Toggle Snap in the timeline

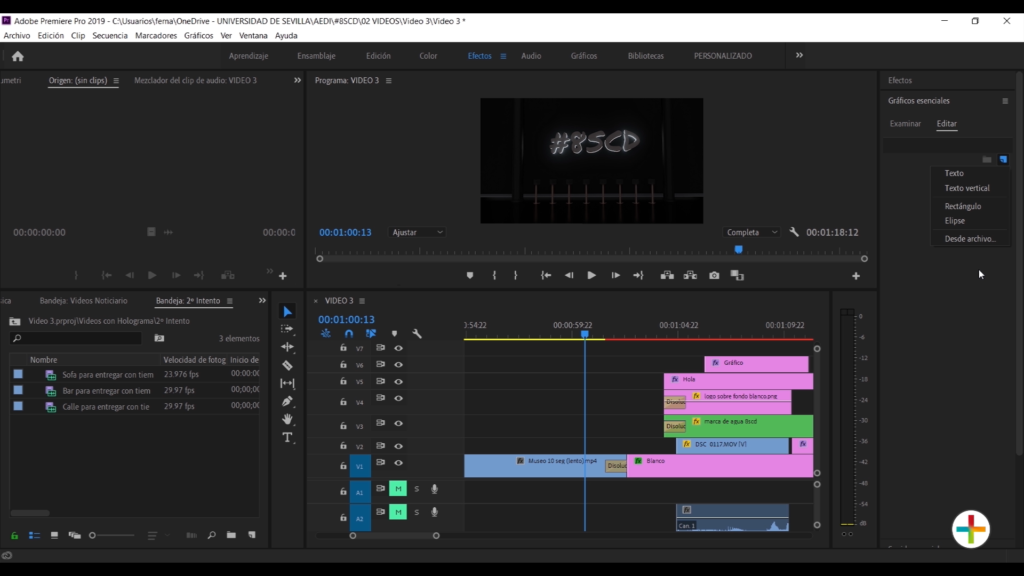click(x=349, y=334)
